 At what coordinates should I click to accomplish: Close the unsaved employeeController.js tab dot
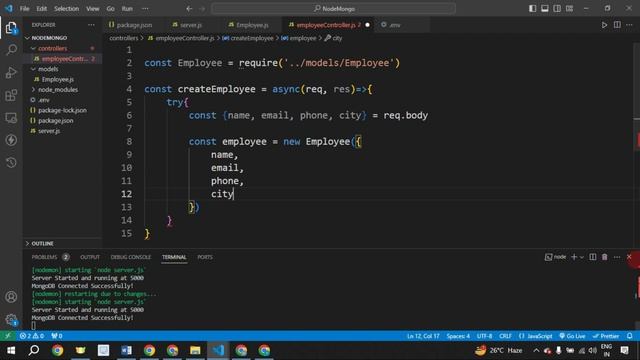[367, 25]
